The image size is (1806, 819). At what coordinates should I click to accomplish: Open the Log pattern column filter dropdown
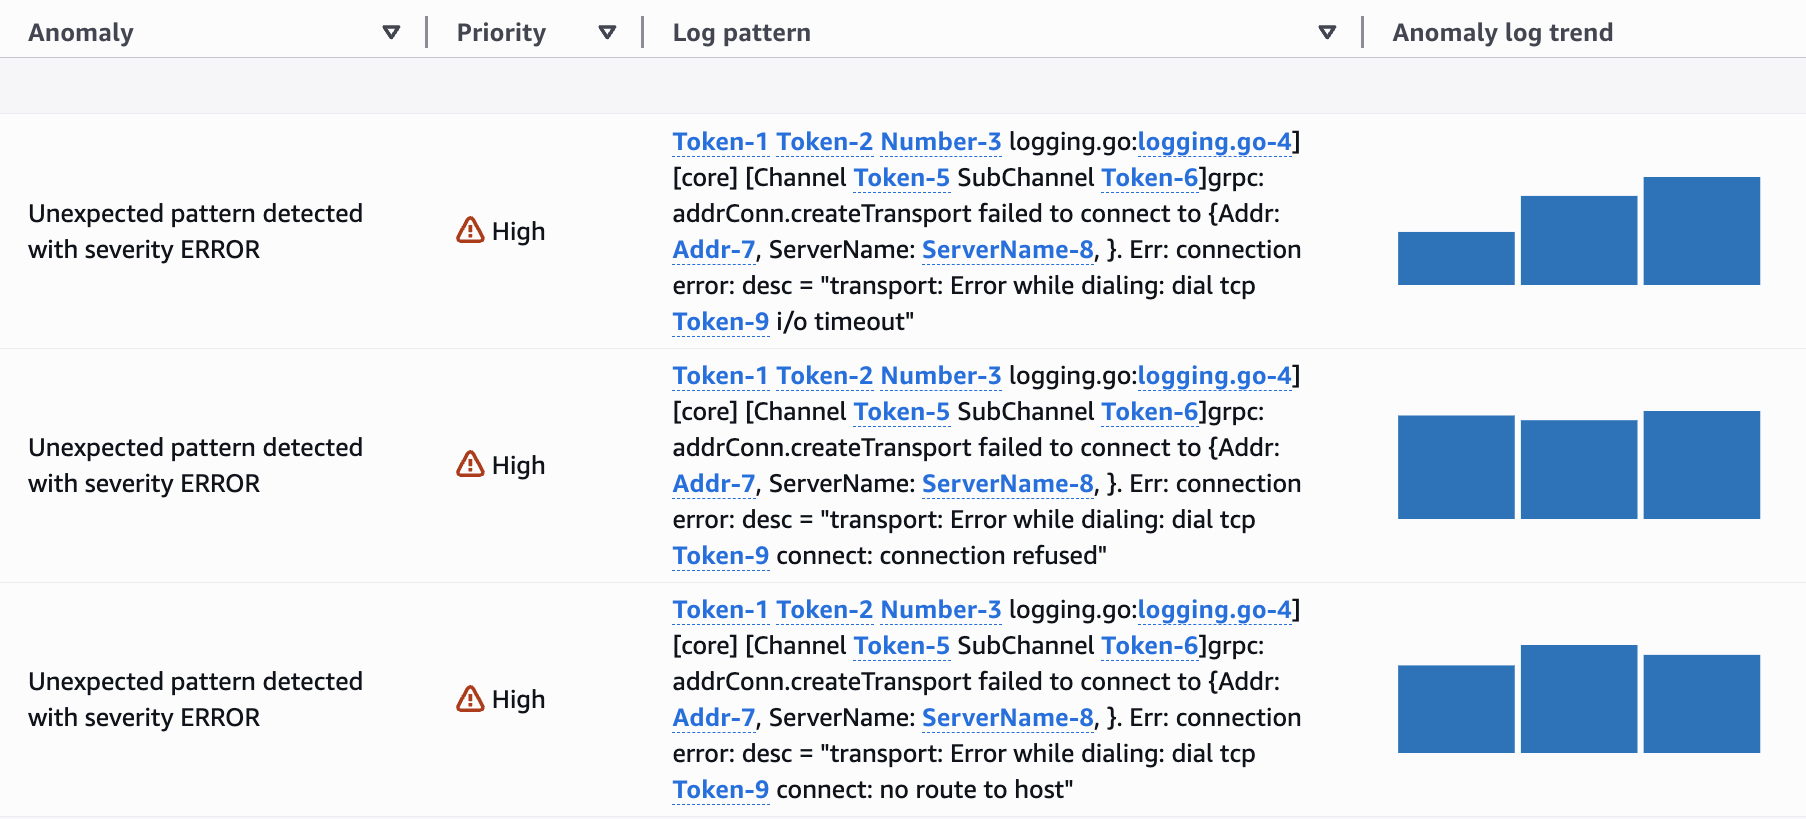(x=1327, y=31)
